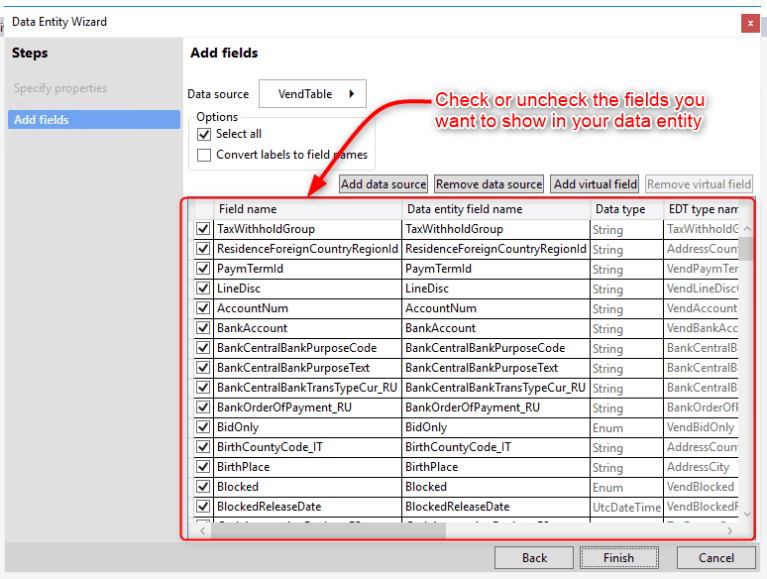Click the horizontal scrollbar left arrow
Image resolution: width=767 pixels, height=579 pixels.
[203, 531]
